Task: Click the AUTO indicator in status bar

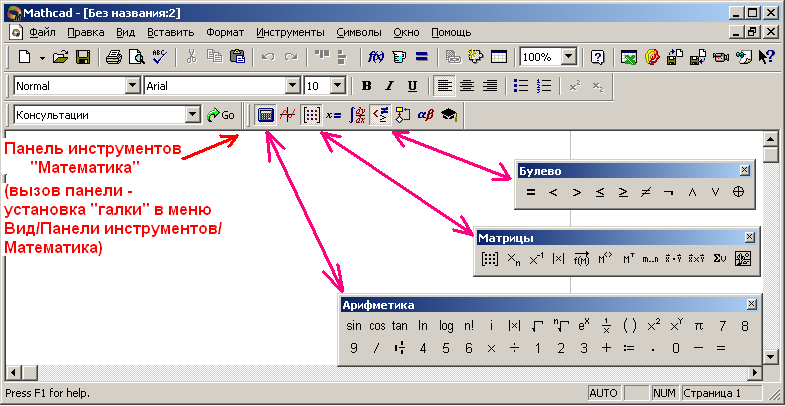Action: click(x=603, y=393)
